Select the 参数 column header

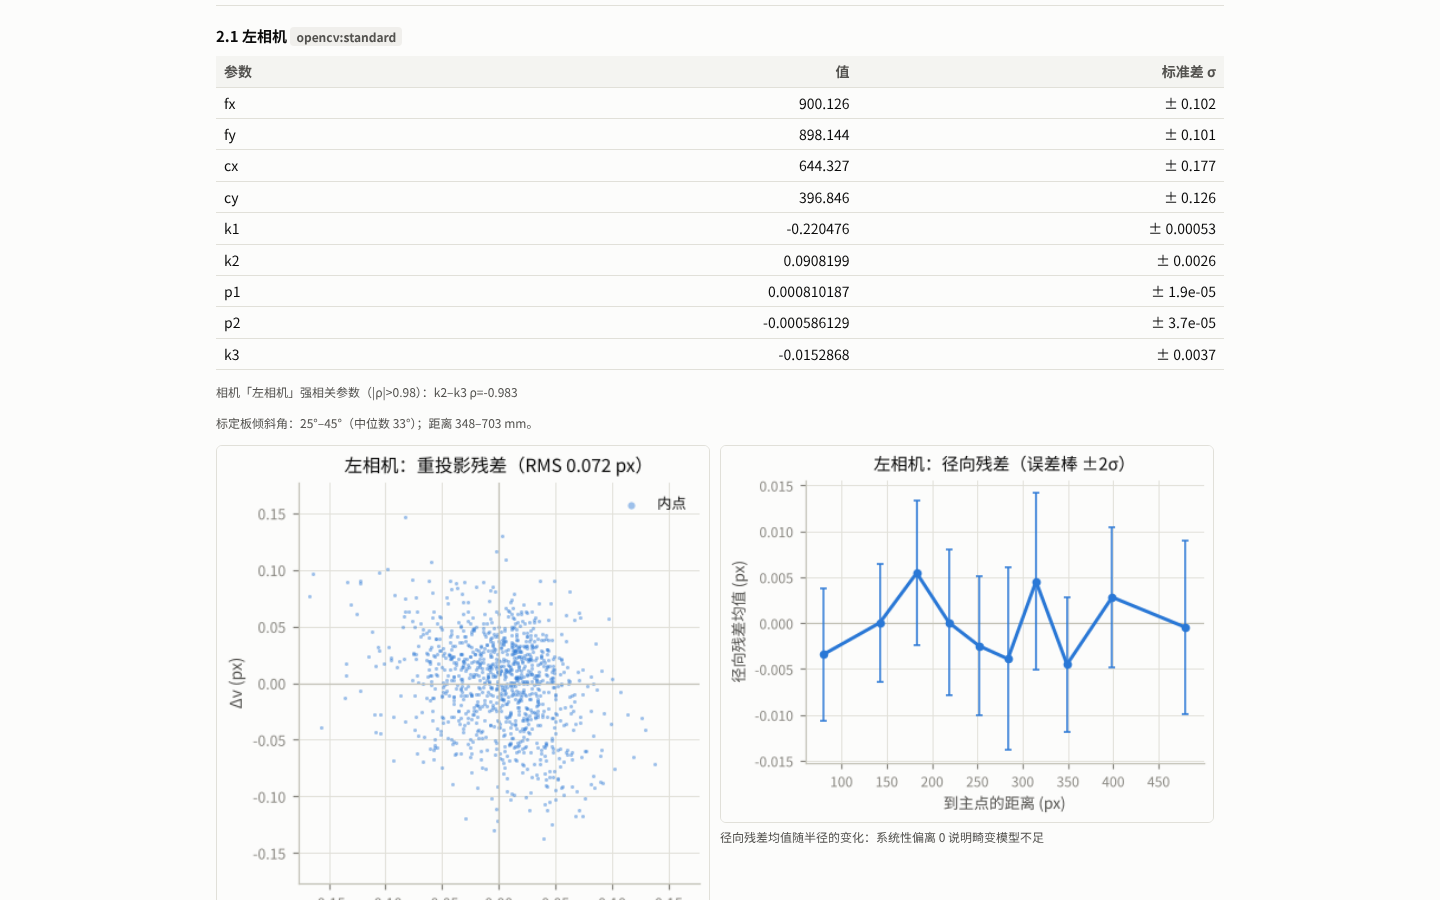coord(238,72)
